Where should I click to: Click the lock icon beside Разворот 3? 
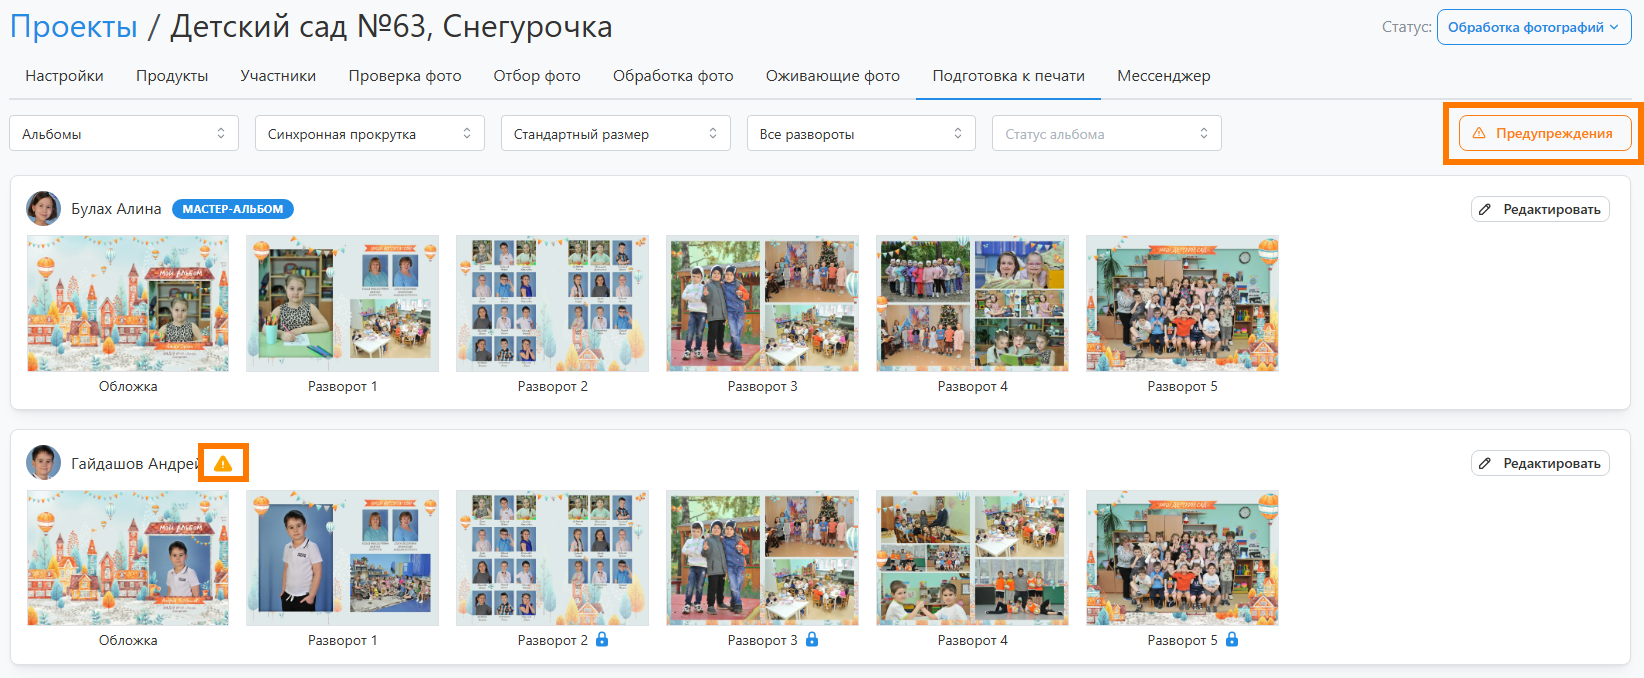(812, 639)
